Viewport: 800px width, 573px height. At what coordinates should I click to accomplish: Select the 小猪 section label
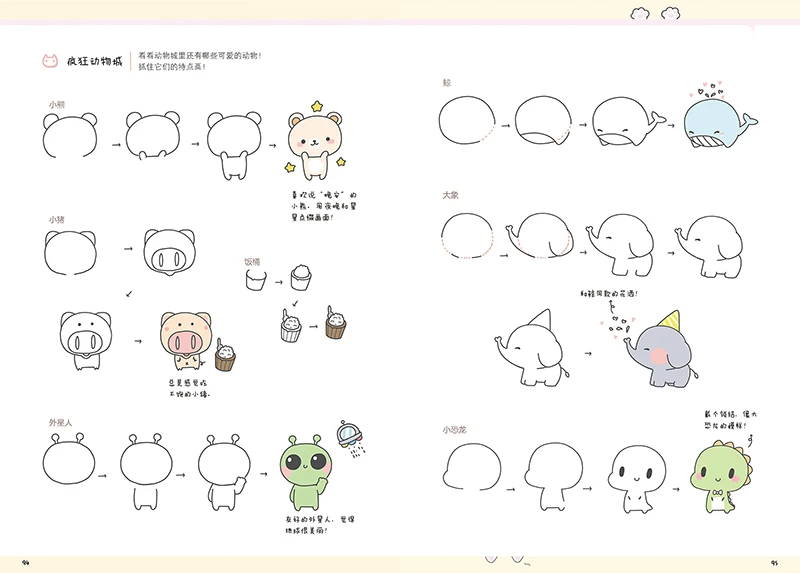57,219
